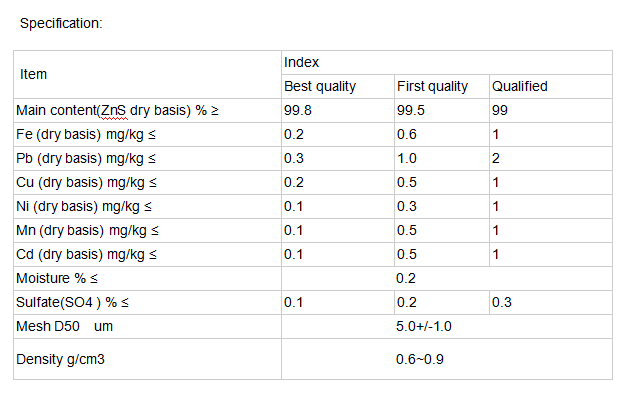Click the Index header cell
Screen dimensions: 624x396
(447, 62)
